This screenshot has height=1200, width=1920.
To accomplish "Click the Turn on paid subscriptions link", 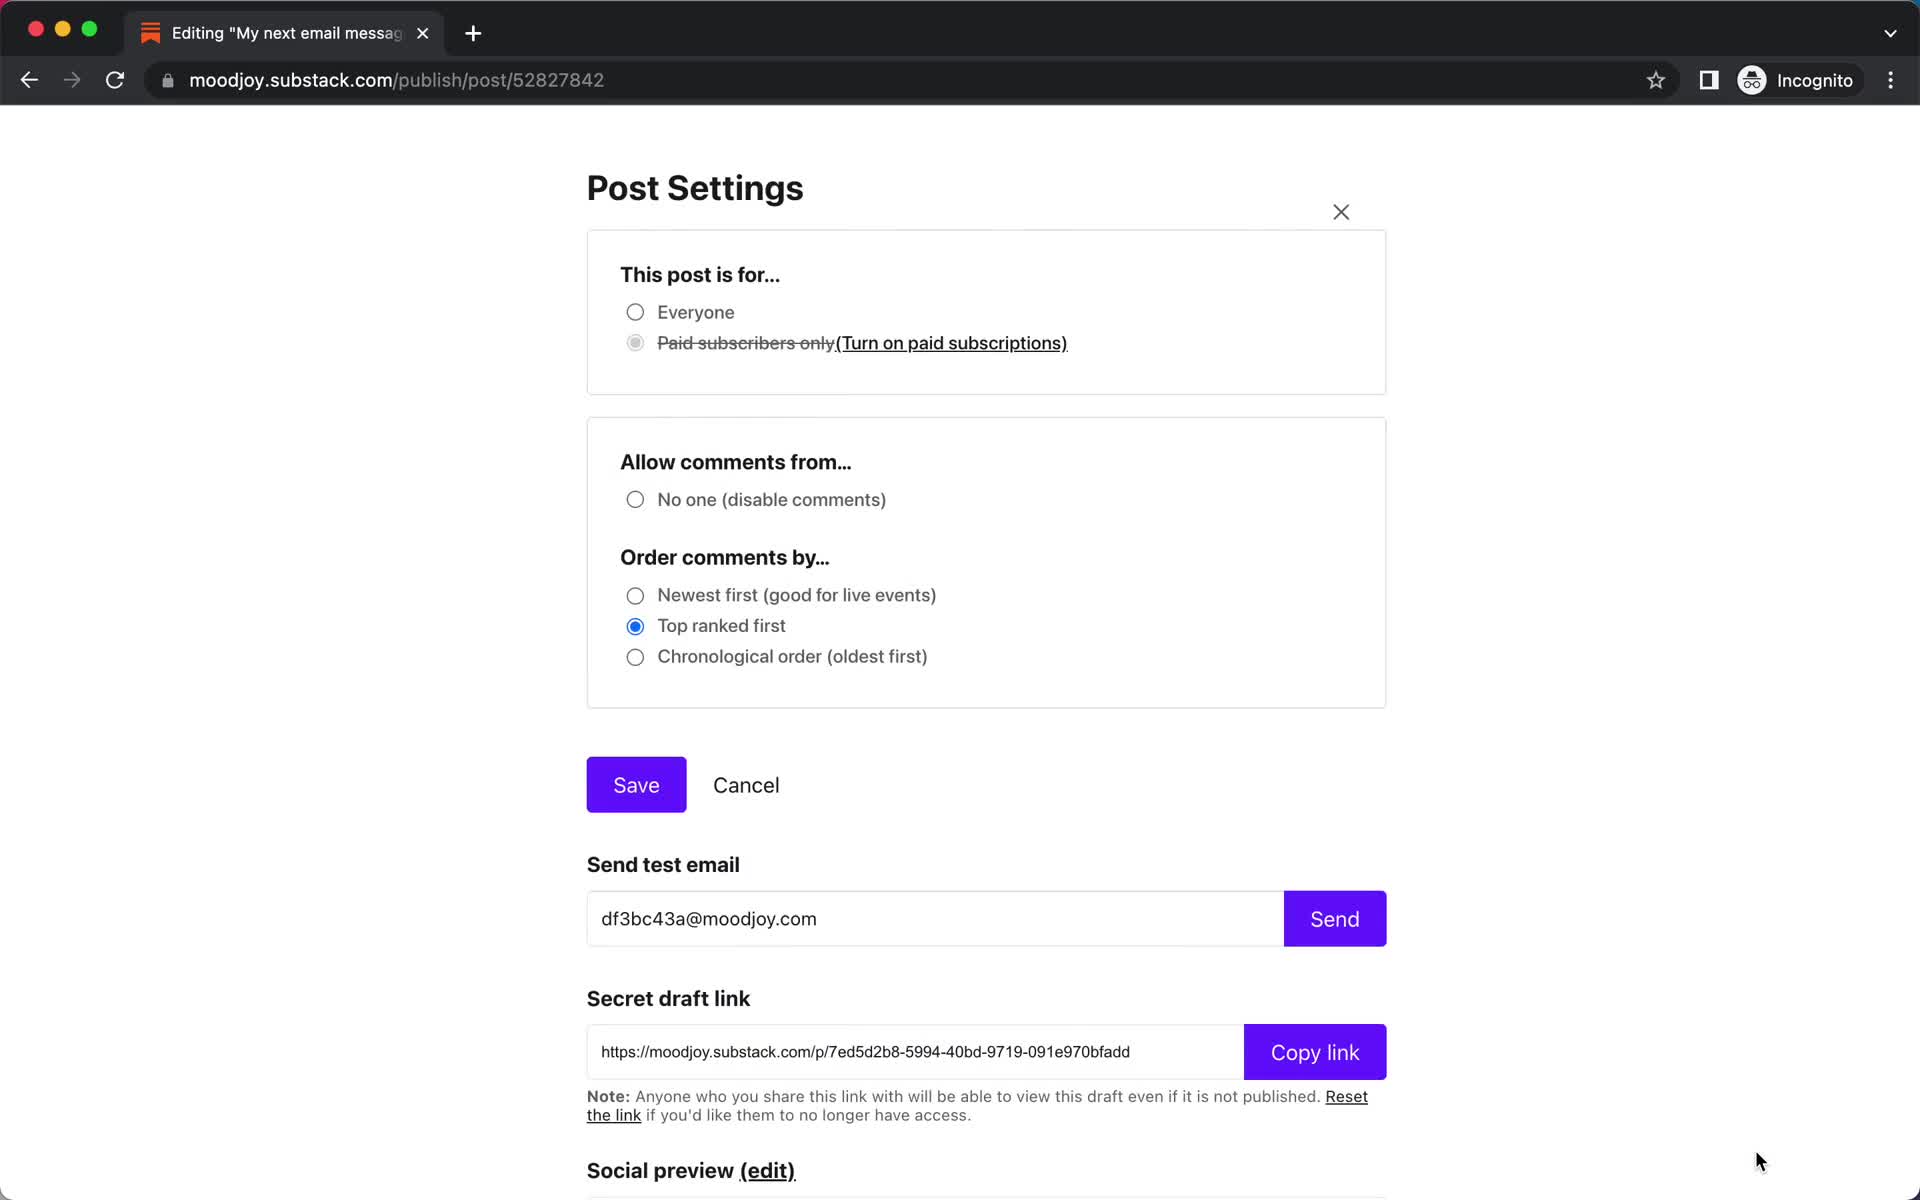I will [951, 343].
